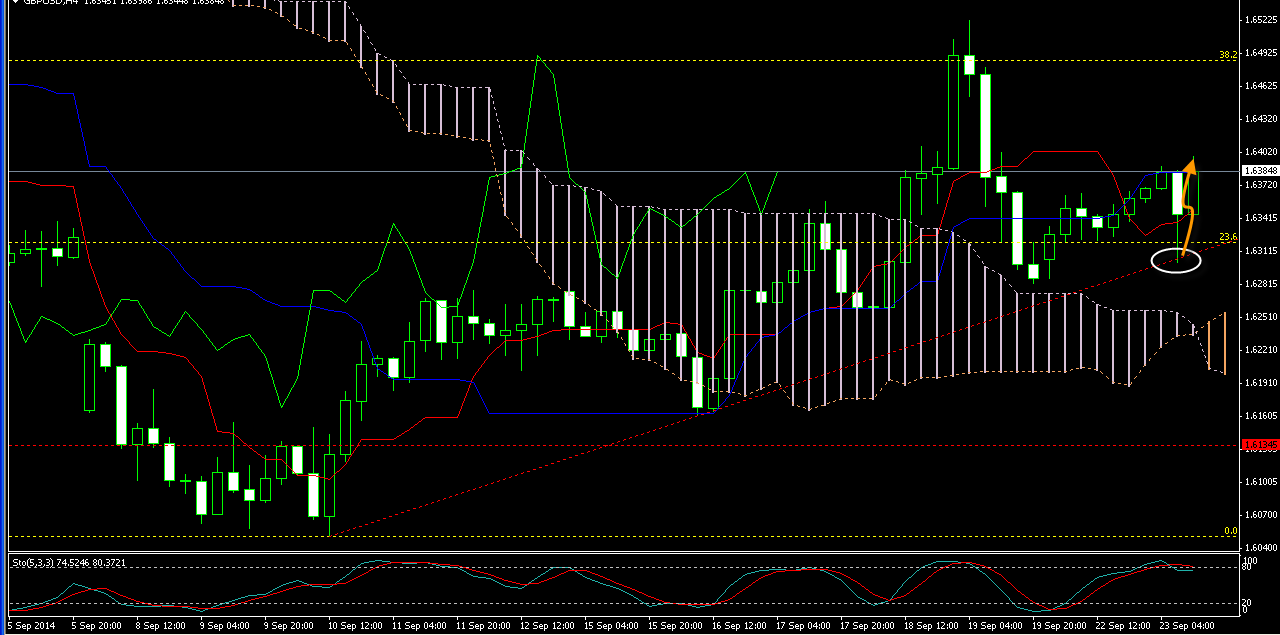The image size is (1280, 635).
Task: Click the 22 Sep 12:00 time label
Action: 1124,625
